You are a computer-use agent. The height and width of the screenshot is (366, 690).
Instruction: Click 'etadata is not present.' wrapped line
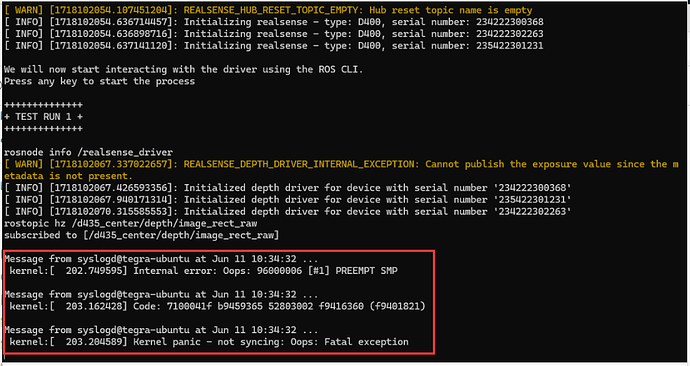pyautogui.click(x=68, y=176)
